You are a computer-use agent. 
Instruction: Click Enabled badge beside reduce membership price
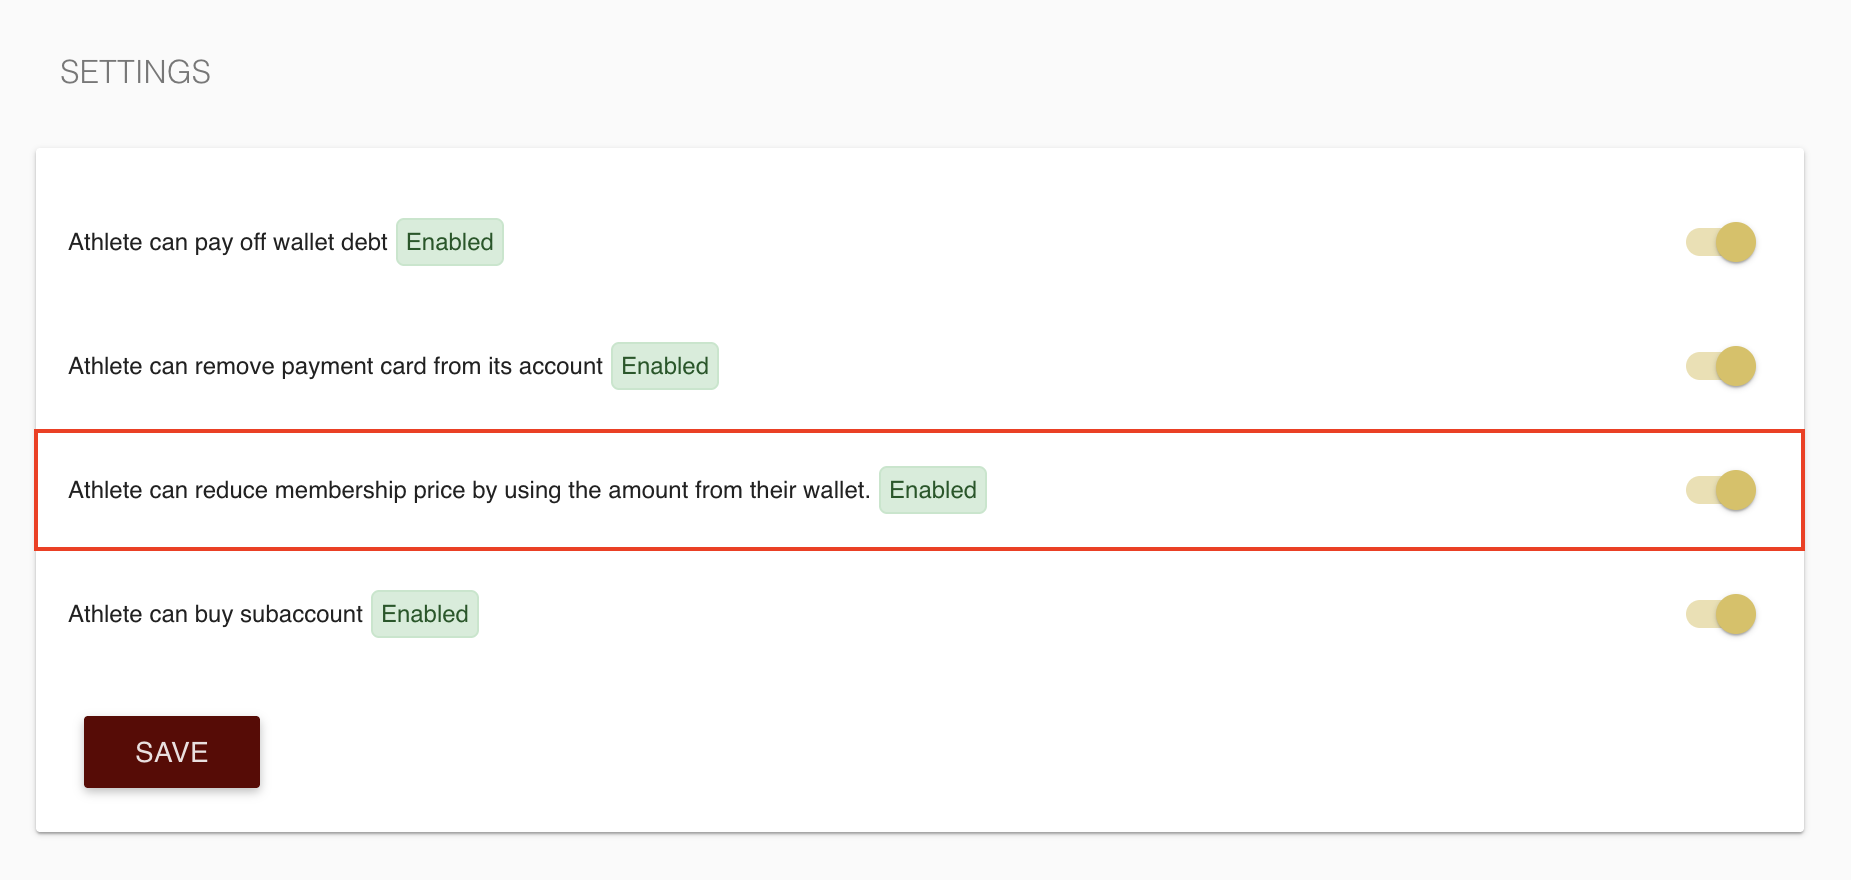[933, 490]
